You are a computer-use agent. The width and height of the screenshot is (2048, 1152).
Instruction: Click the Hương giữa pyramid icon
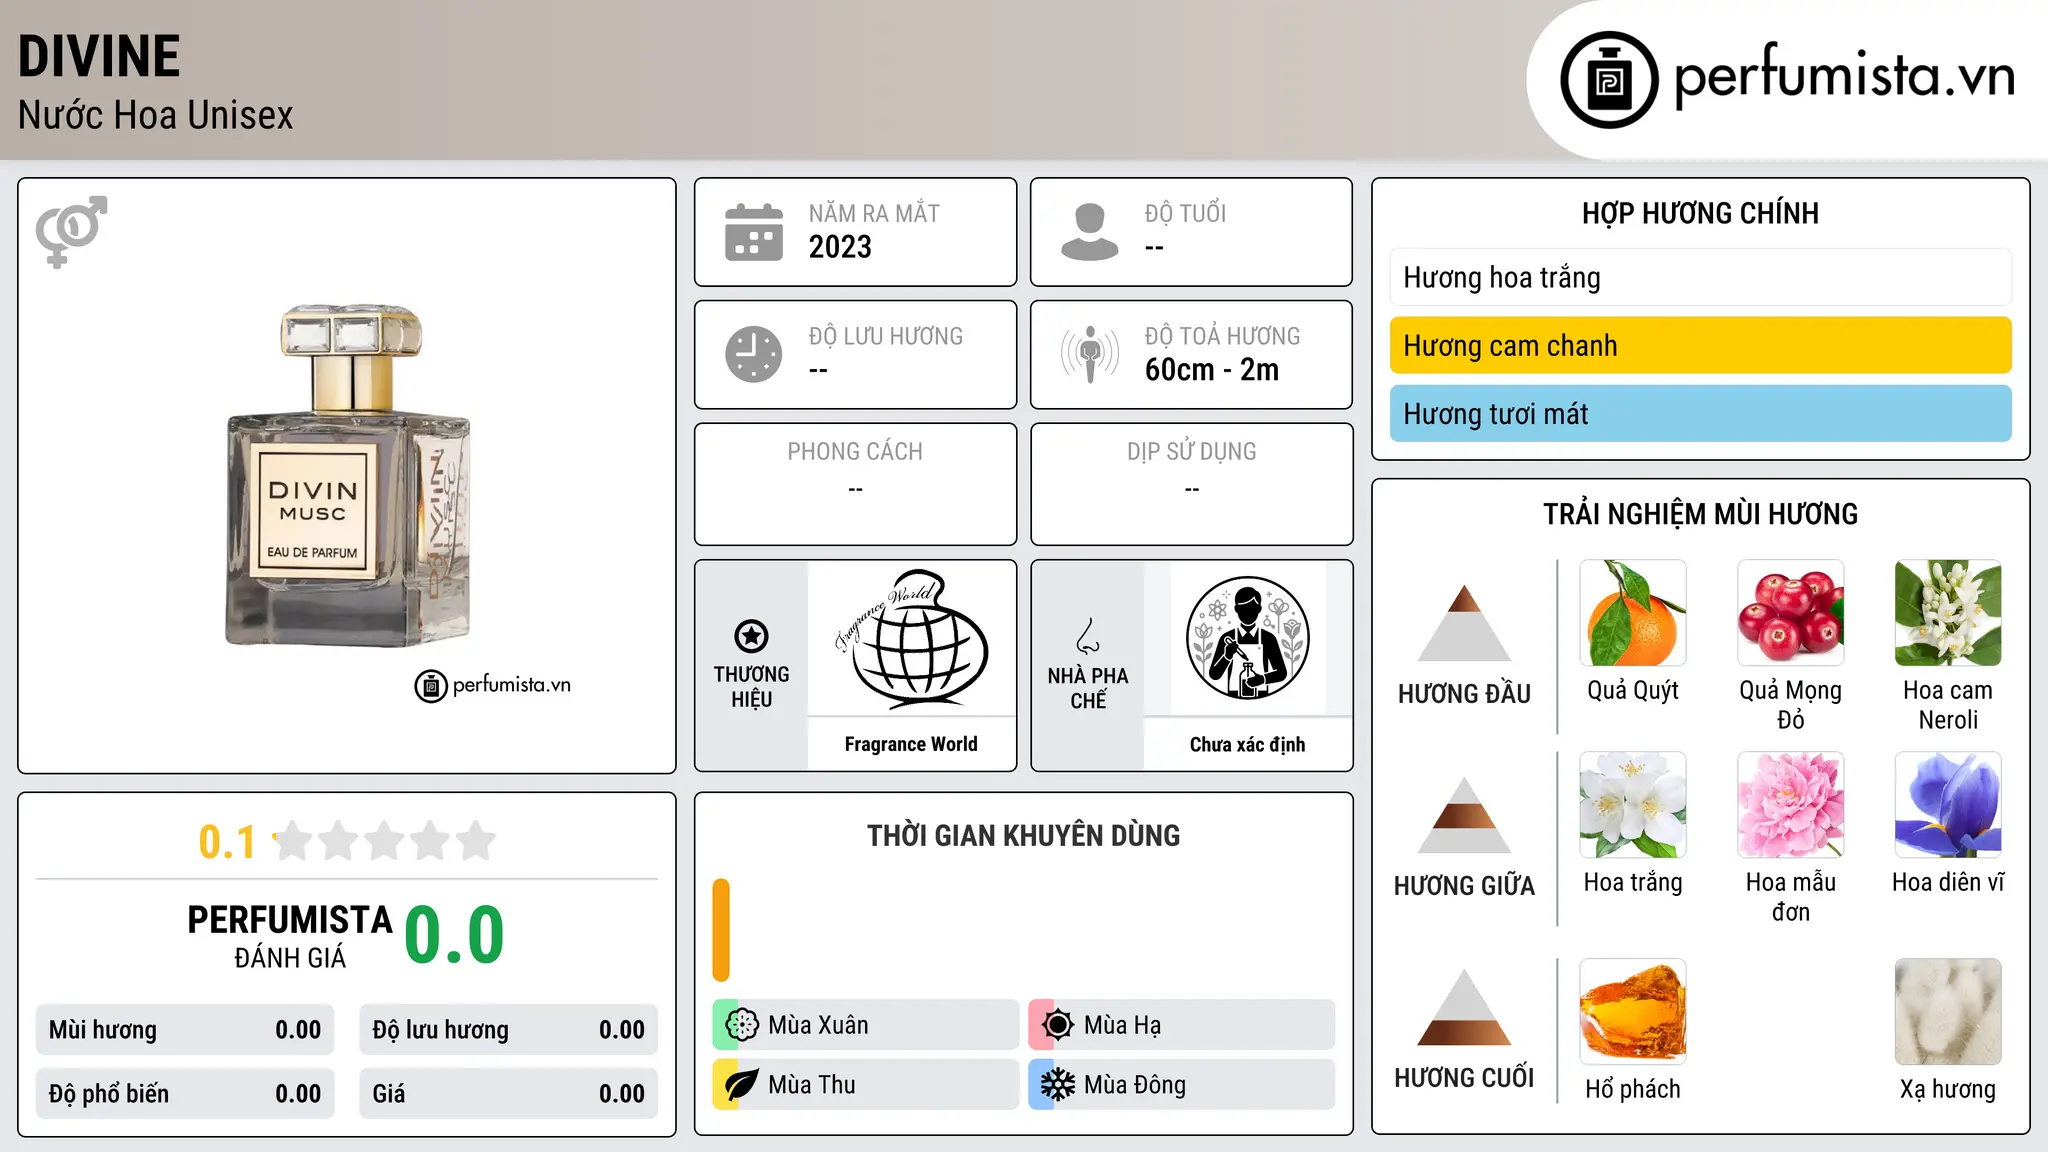pyautogui.click(x=1465, y=814)
